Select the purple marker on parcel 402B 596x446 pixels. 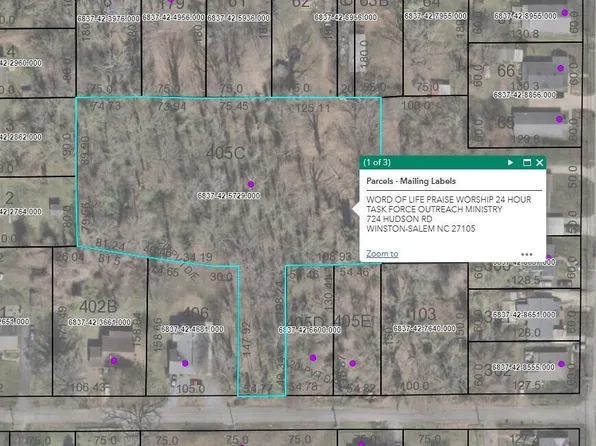click(x=114, y=360)
